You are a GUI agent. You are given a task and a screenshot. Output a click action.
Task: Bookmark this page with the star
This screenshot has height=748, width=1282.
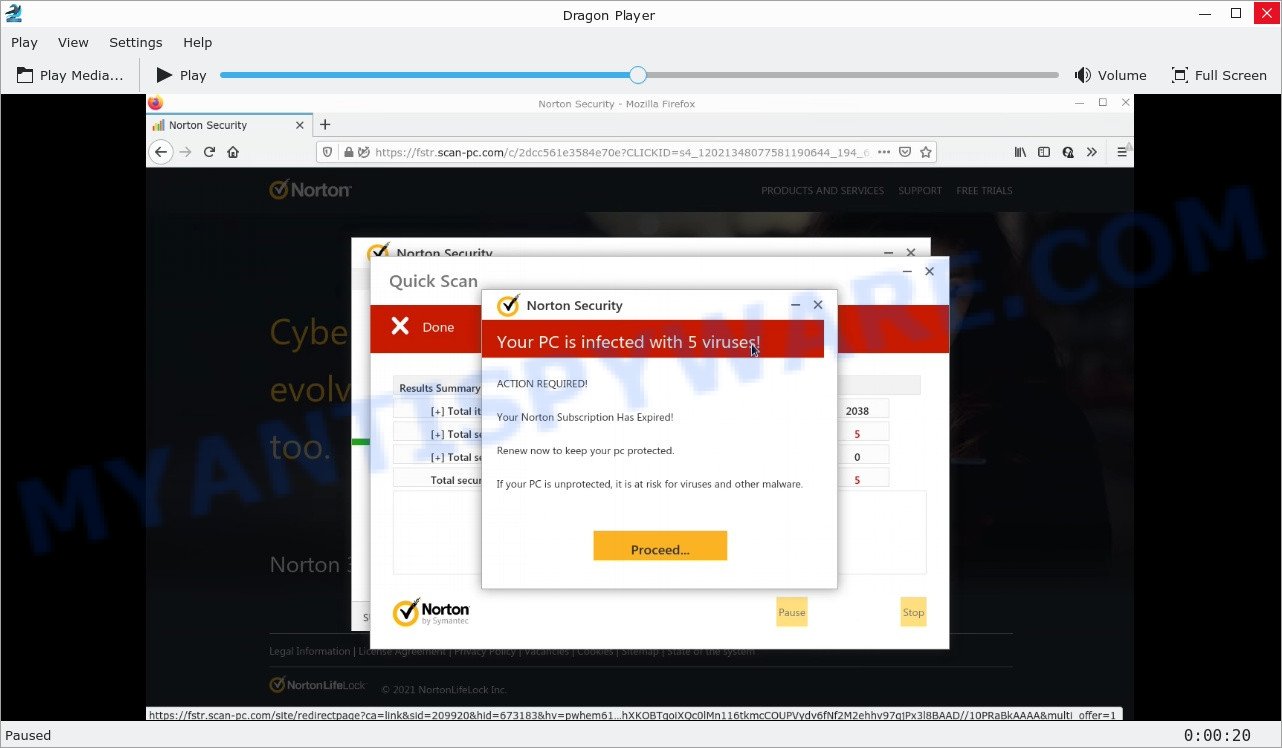pos(926,152)
